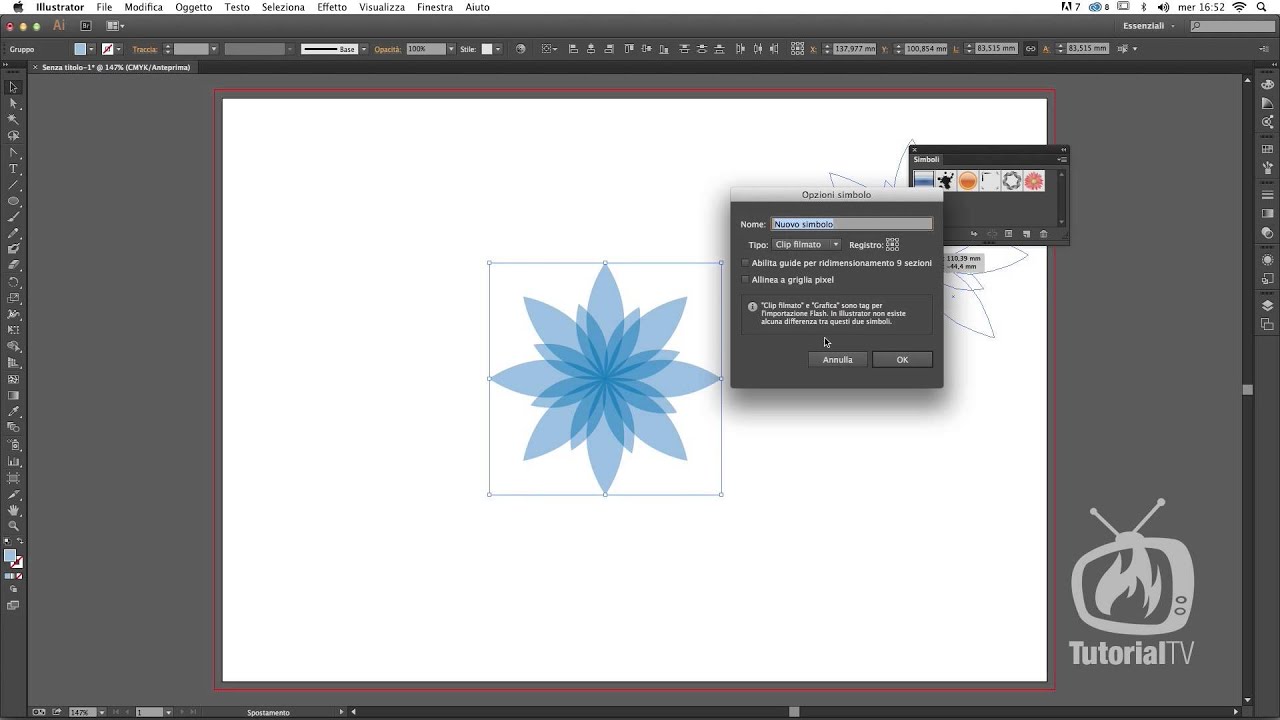Select the Senza titolo-1 document tab
Image resolution: width=1280 pixels, height=720 pixels.
point(115,67)
